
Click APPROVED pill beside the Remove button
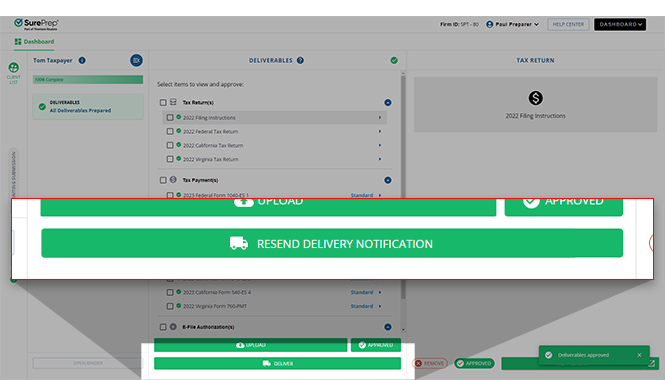[x=475, y=363]
